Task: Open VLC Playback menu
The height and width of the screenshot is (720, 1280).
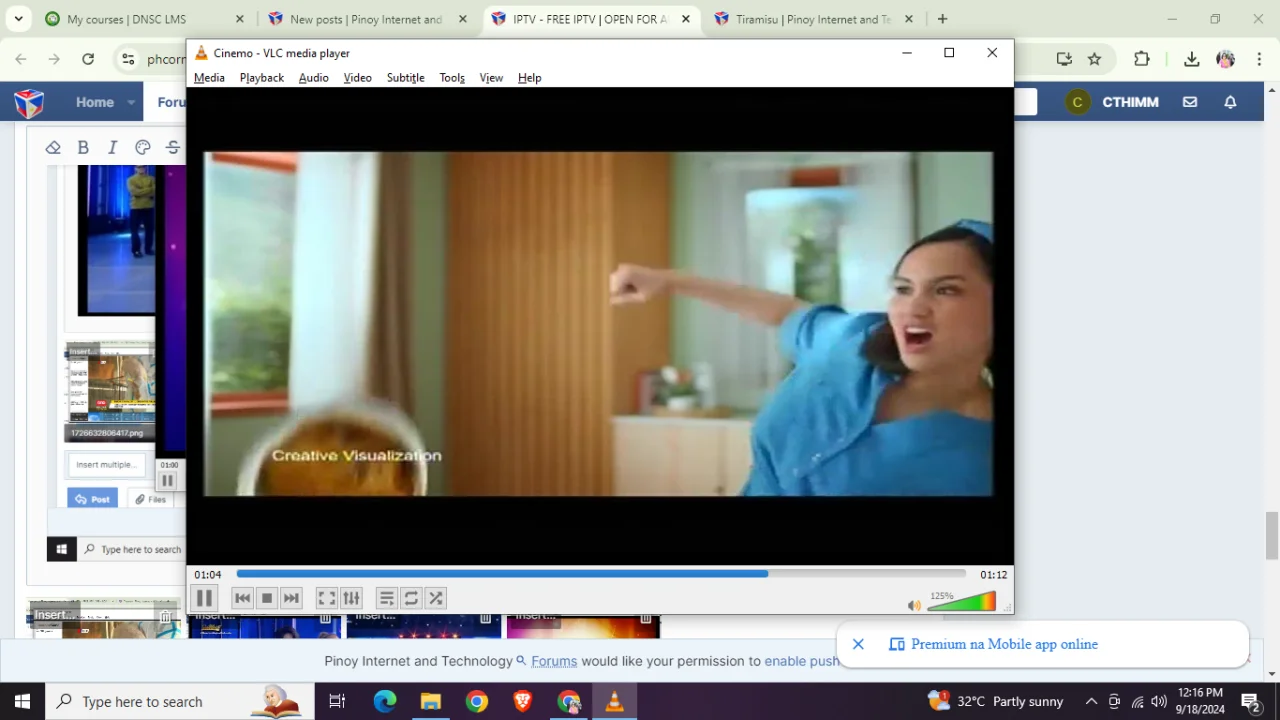Action: click(x=262, y=78)
